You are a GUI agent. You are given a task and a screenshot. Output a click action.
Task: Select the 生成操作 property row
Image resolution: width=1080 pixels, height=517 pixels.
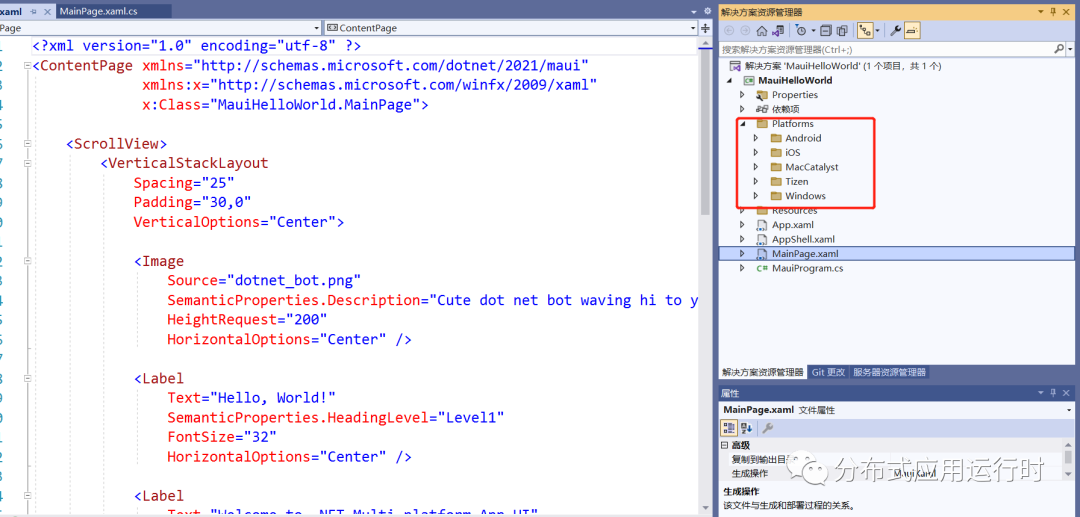891,474
